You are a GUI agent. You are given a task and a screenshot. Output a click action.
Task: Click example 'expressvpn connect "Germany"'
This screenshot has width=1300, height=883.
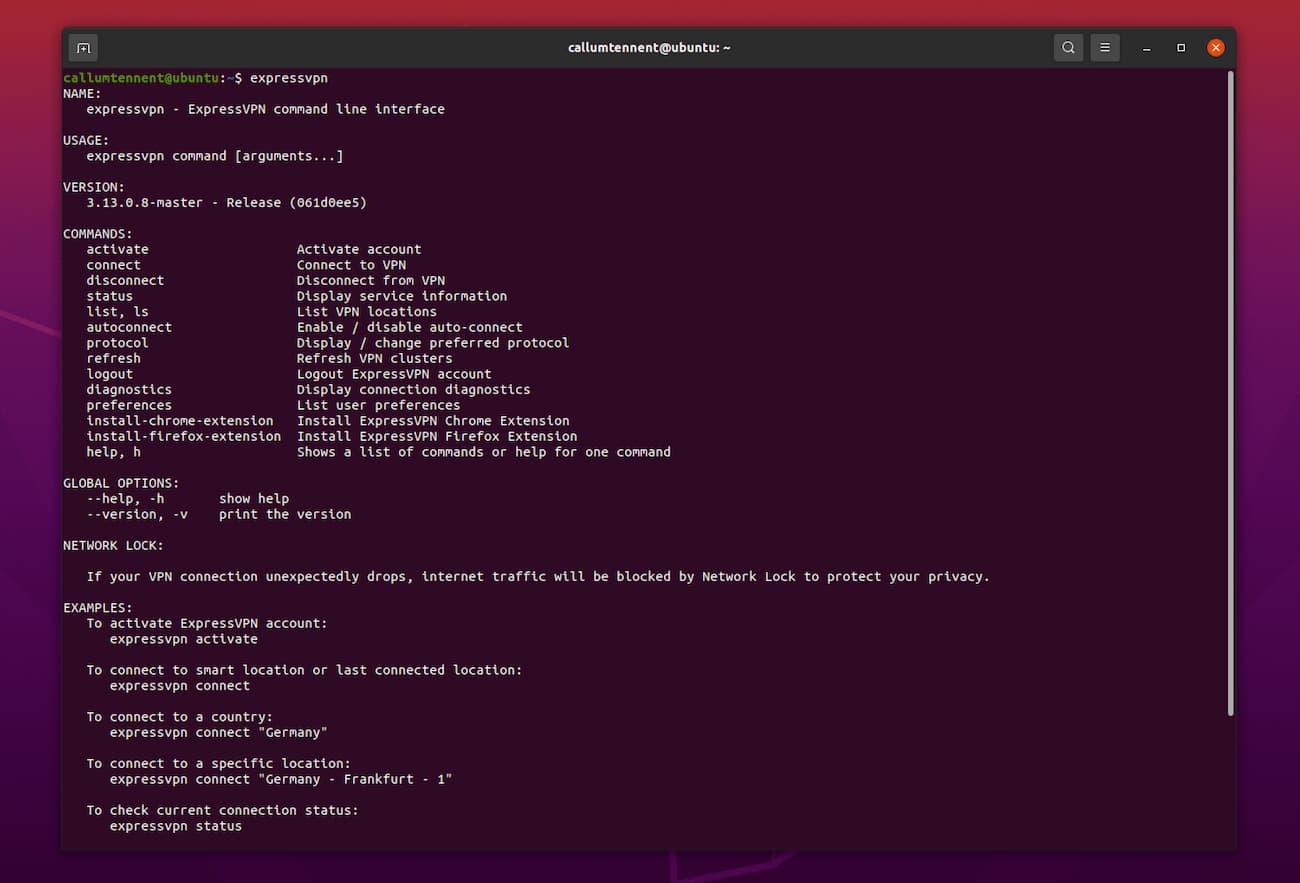(219, 732)
